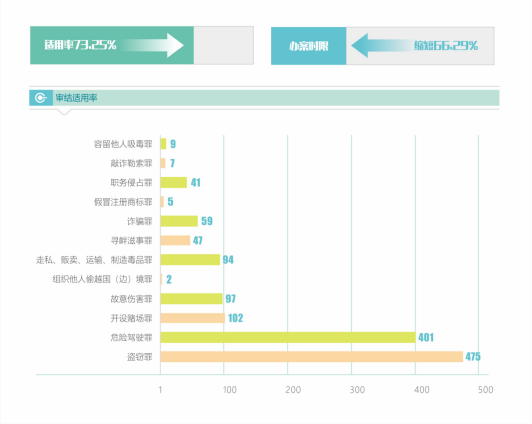Click the 诈骗罪 bar valued 59

(179, 221)
